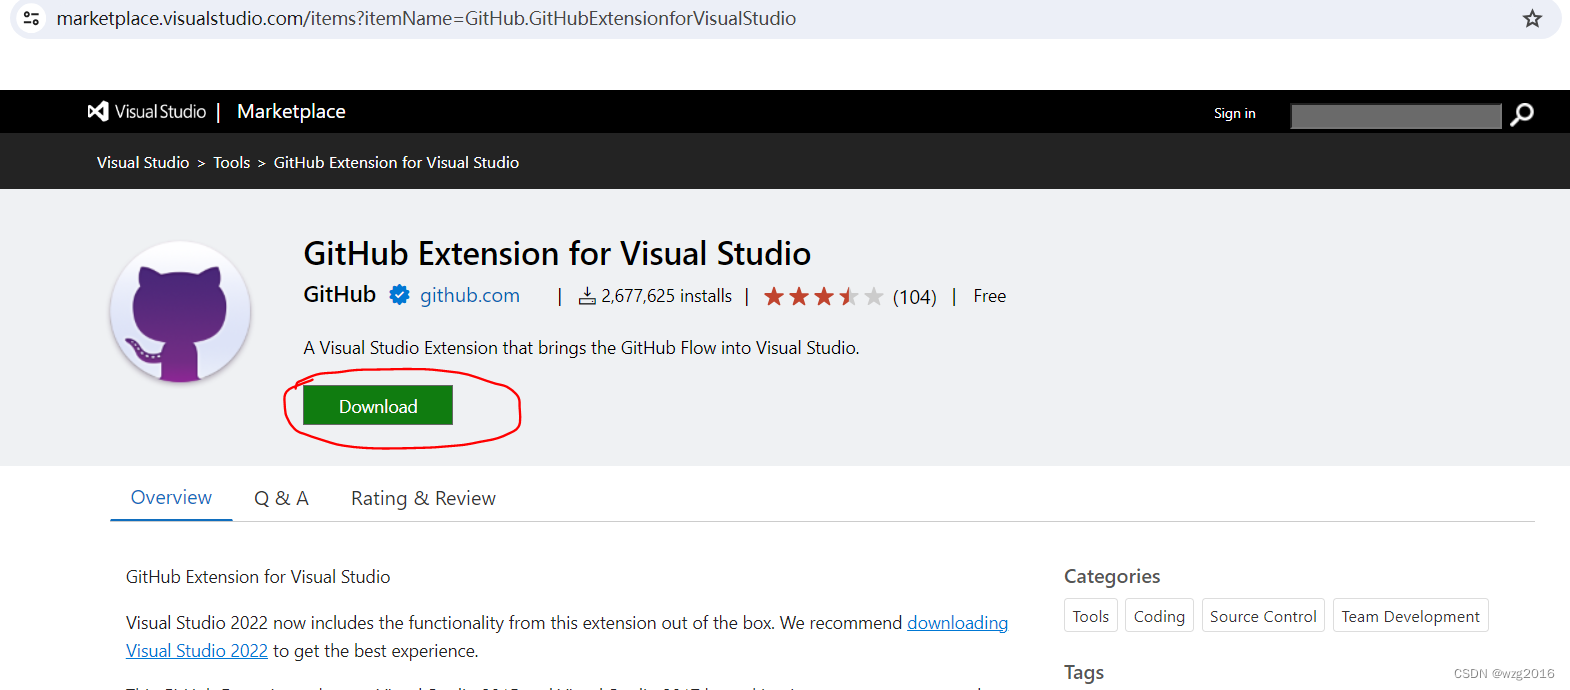
Task: Select the Source Control category tag
Action: click(1263, 615)
